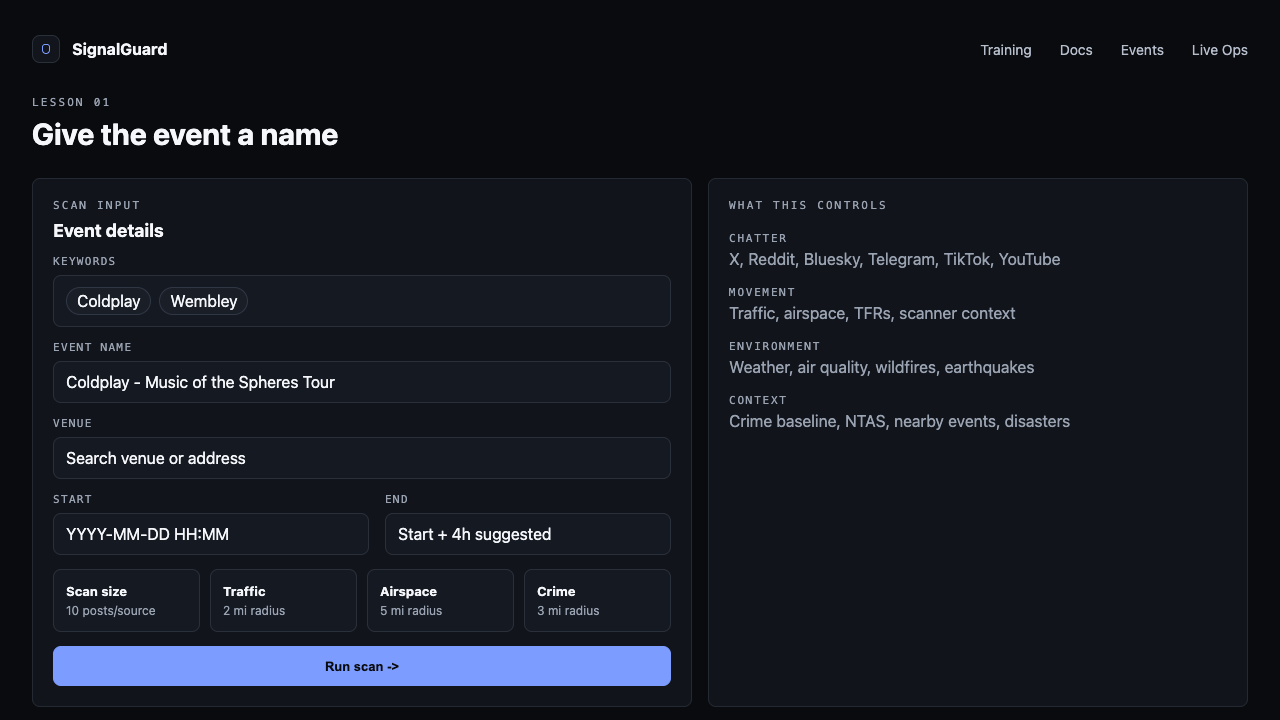Screen dimensions: 1280x720
Task: Open the Events navigation link
Action: pyautogui.click(x=1142, y=50)
